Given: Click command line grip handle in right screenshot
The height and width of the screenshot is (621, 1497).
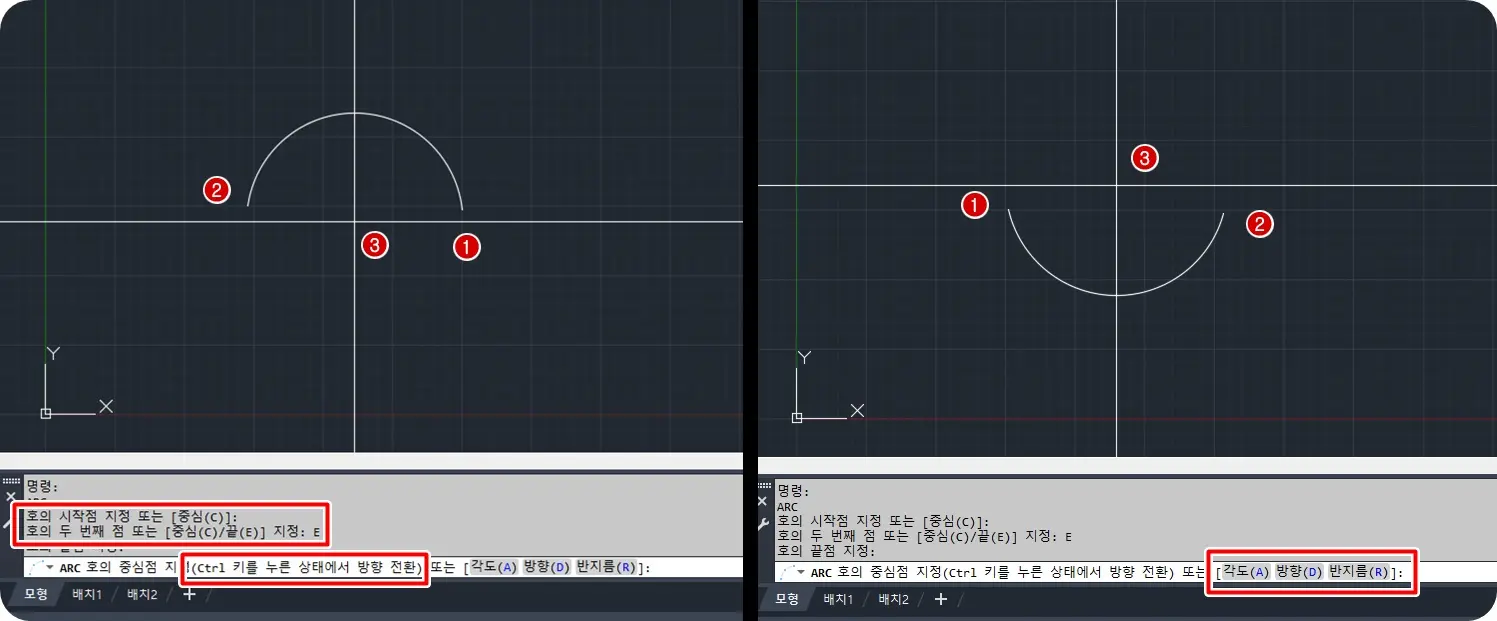Looking at the screenshot, I should pyautogui.click(x=763, y=486).
